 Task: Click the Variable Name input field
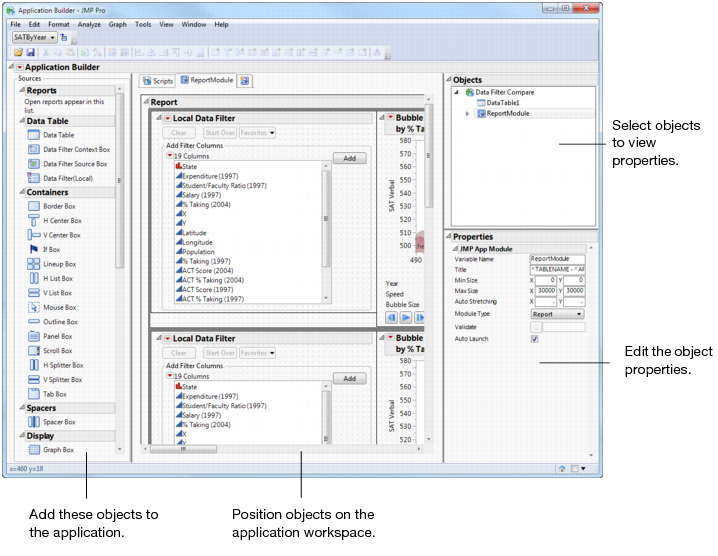pos(557,259)
